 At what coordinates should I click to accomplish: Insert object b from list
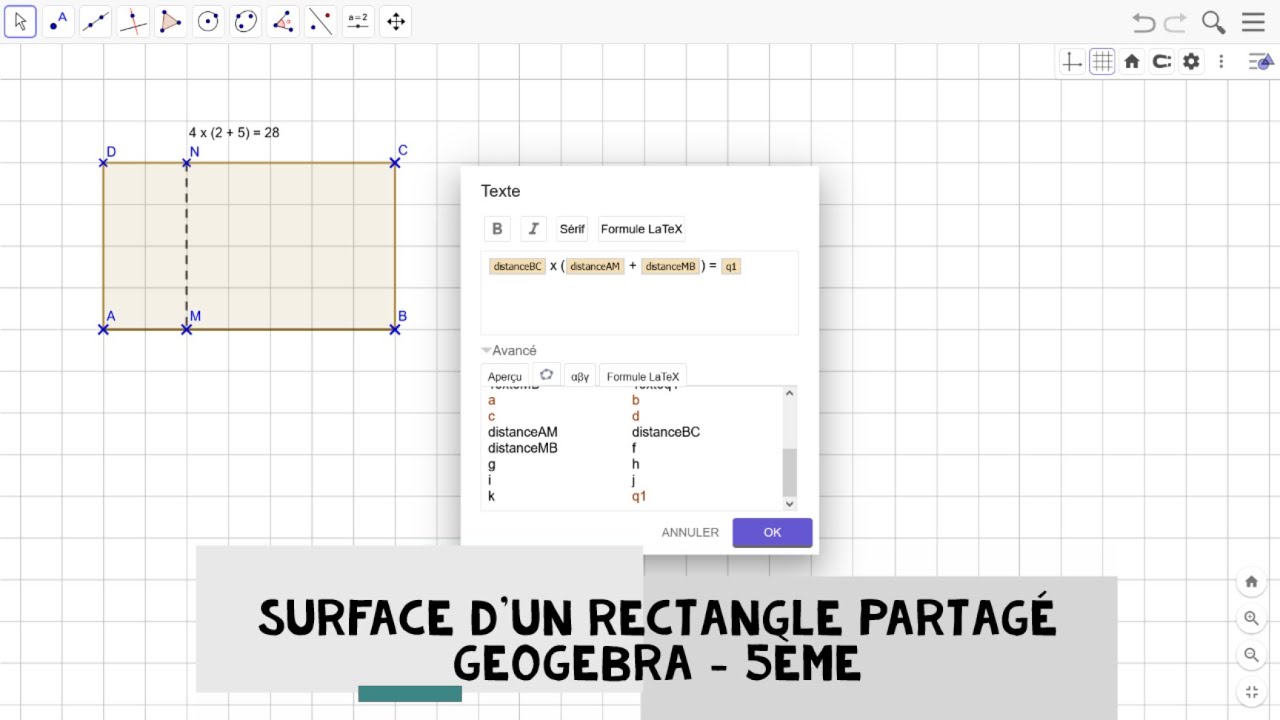[x=636, y=400]
